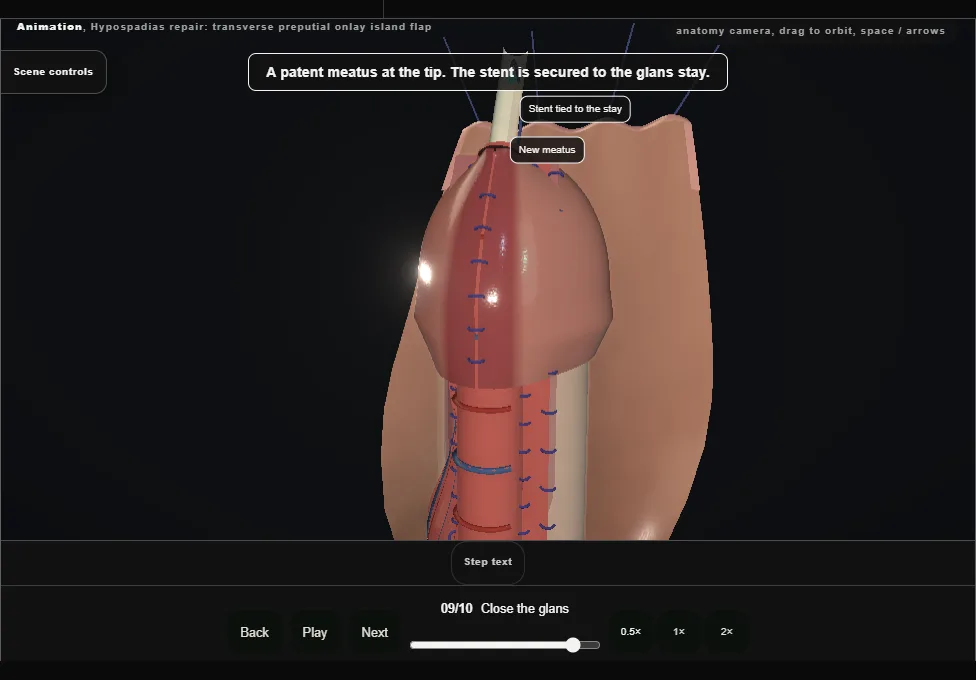The width and height of the screenshot is (976, 680).
Task: Set playback speed to 2×
Action: [x=726, y=631]
